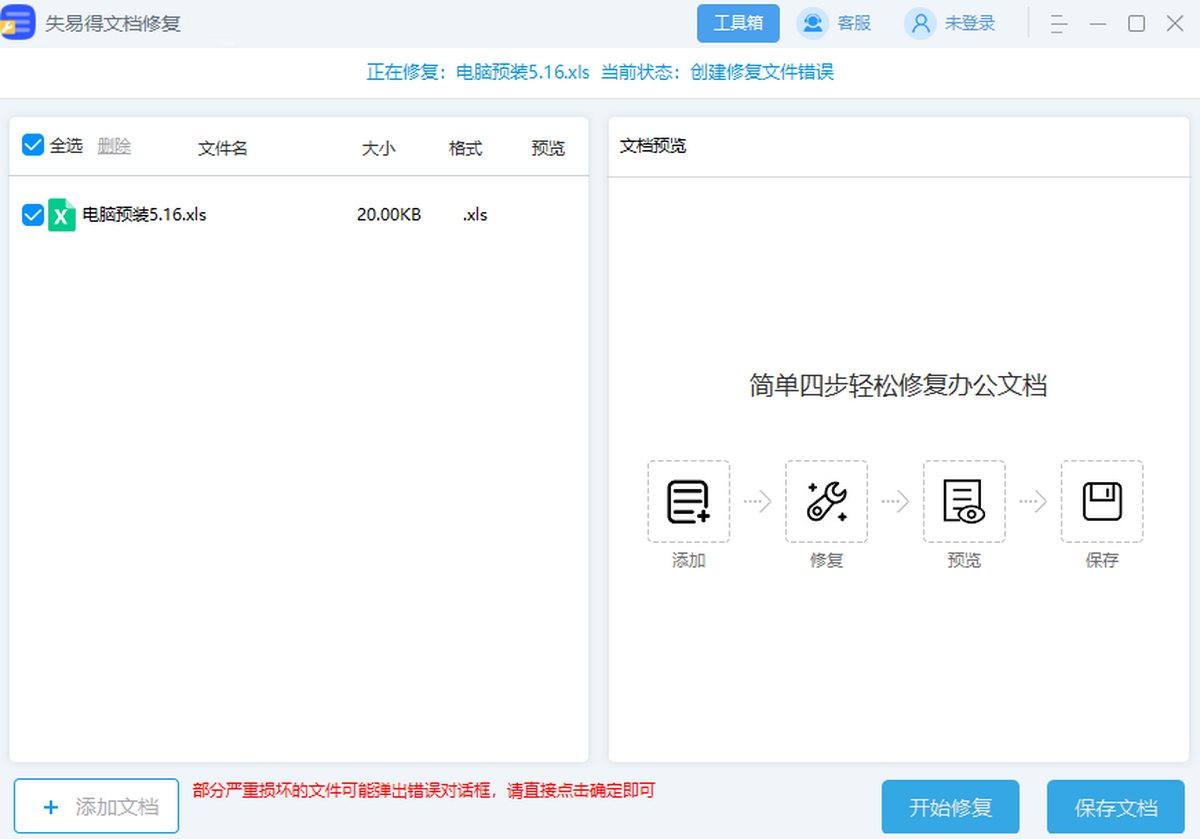
Task: Click the 删除 delete link
Action: pos(114,146)
